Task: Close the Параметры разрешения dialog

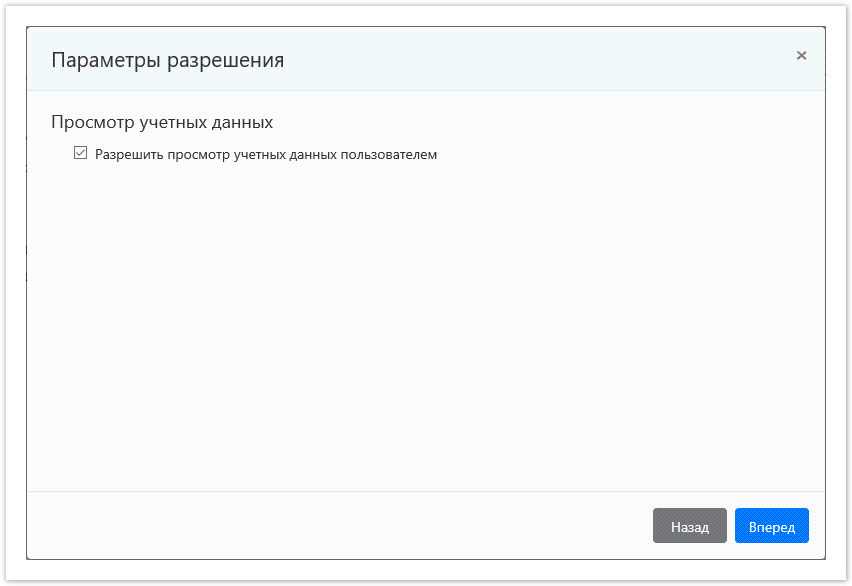Action: (x=801, y=56)
